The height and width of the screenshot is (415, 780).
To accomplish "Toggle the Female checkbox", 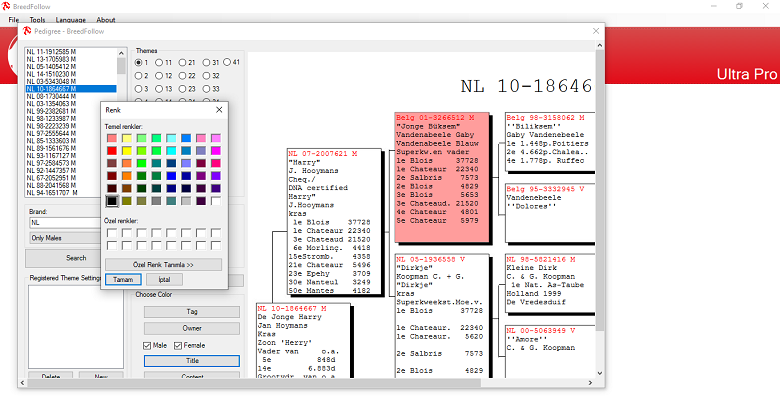I will pyautogui.click(x=179, y=345).
